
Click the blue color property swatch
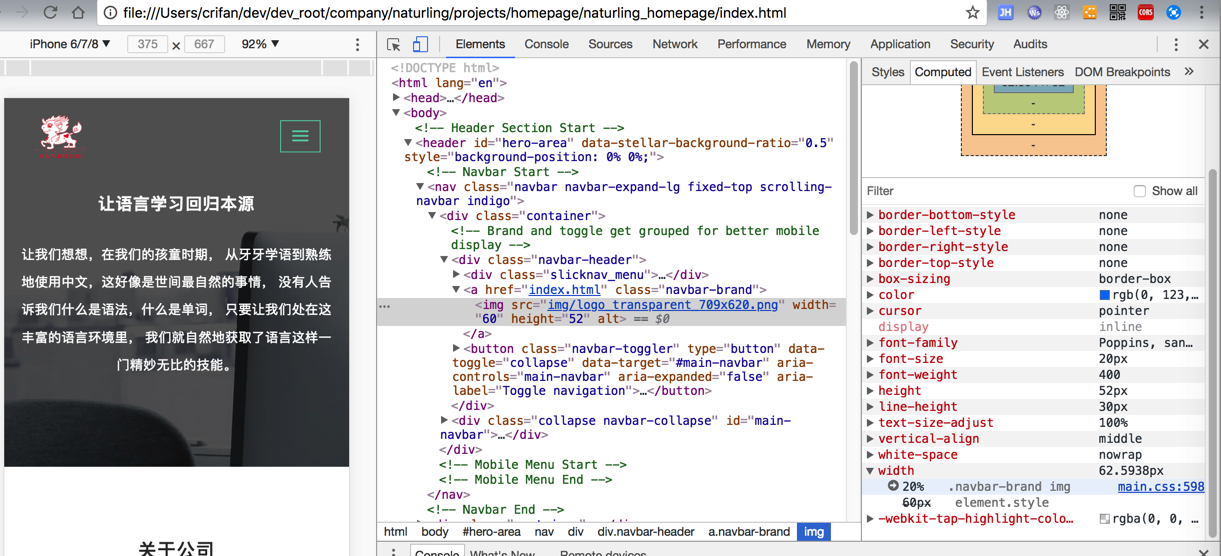[1104, 295]
